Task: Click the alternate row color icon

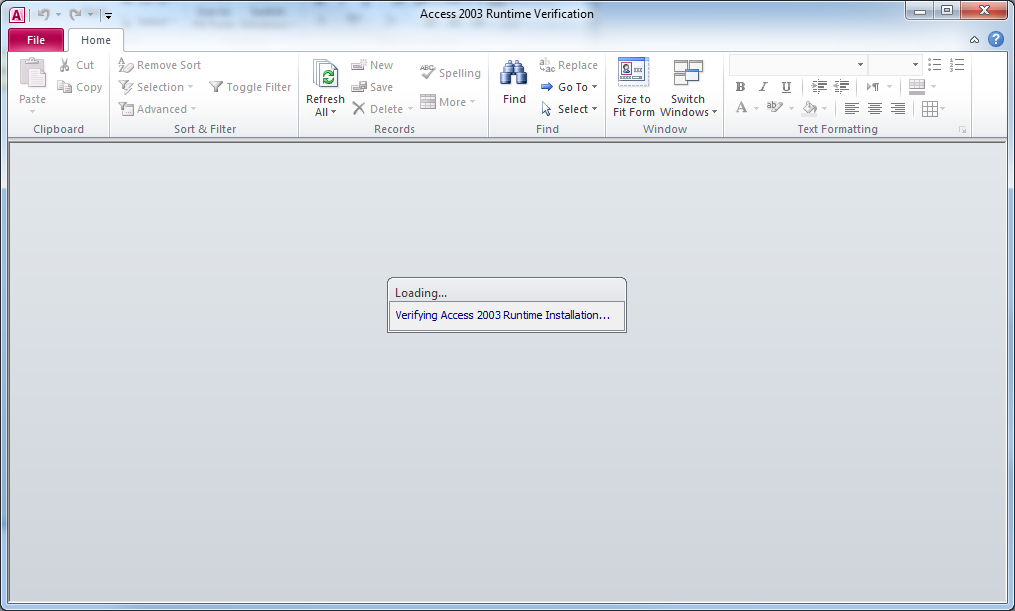Action: pos(917,87)
